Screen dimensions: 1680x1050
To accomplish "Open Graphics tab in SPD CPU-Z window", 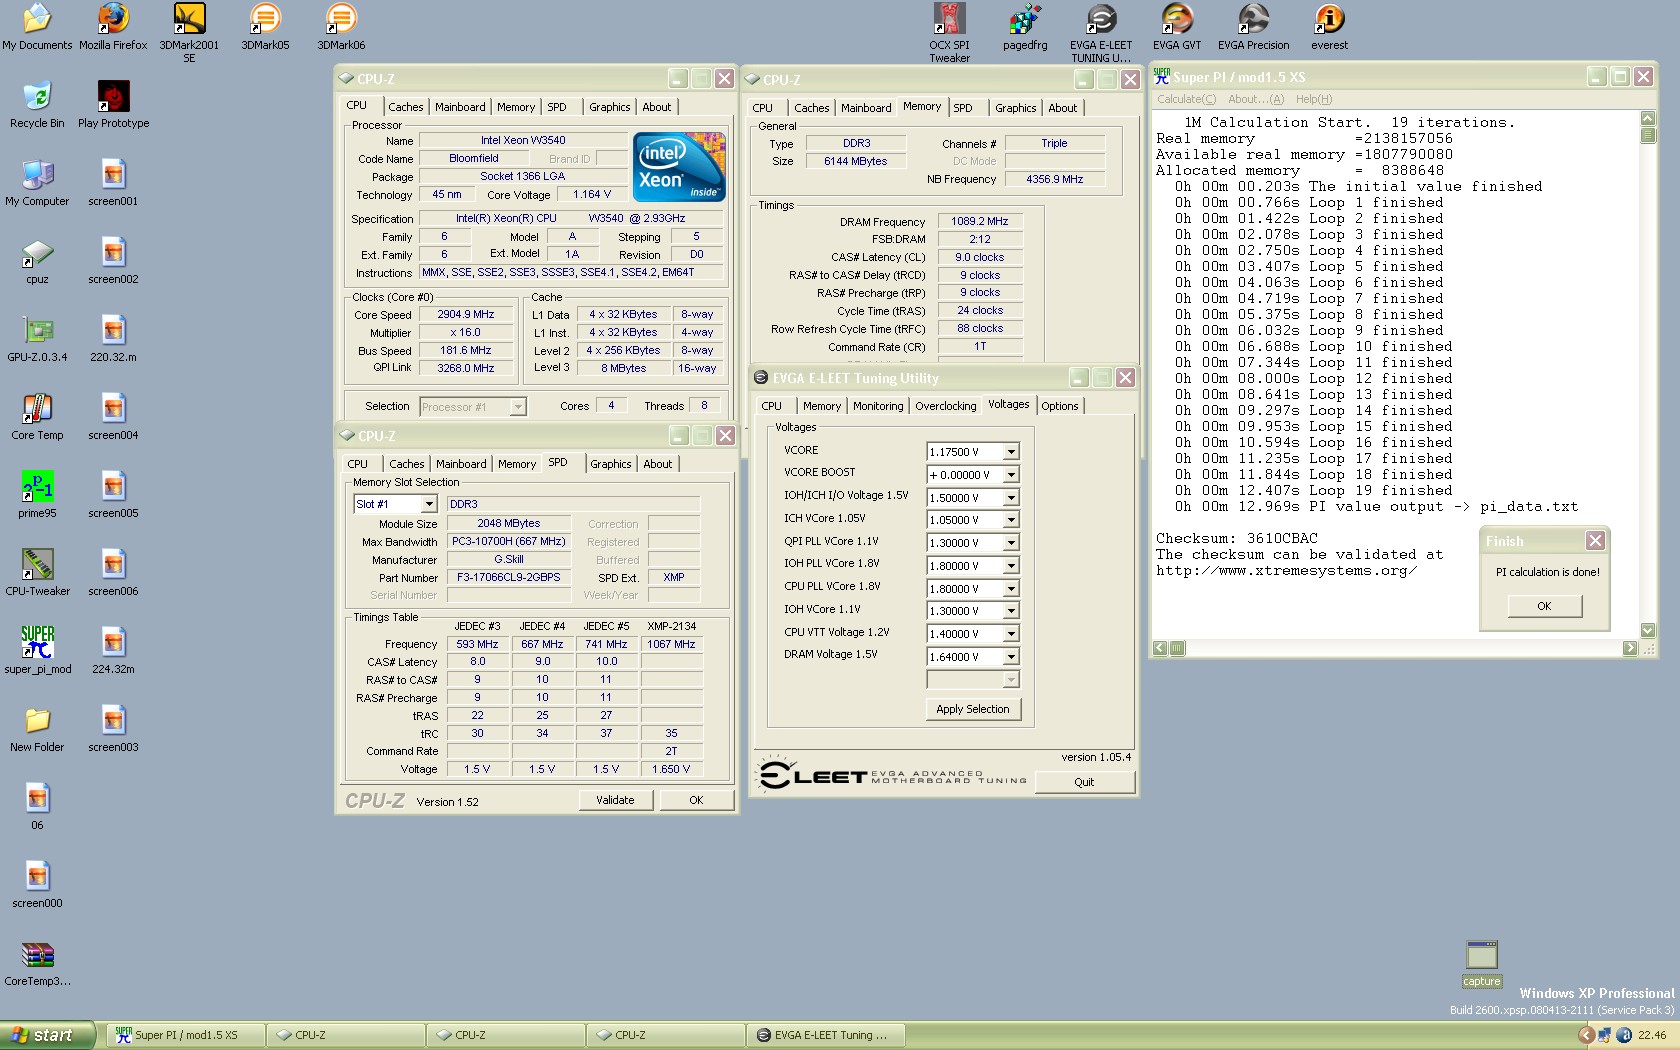I will 610,464.
